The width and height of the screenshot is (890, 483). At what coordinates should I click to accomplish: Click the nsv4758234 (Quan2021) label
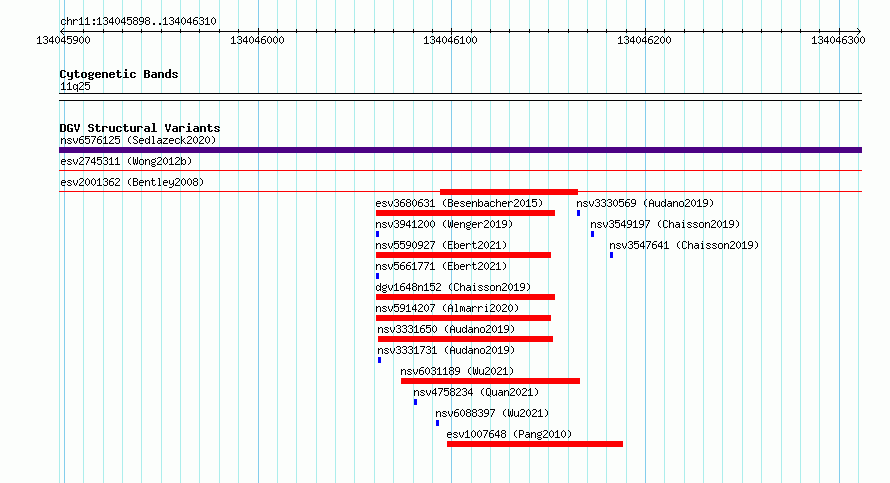coord(476,392)
